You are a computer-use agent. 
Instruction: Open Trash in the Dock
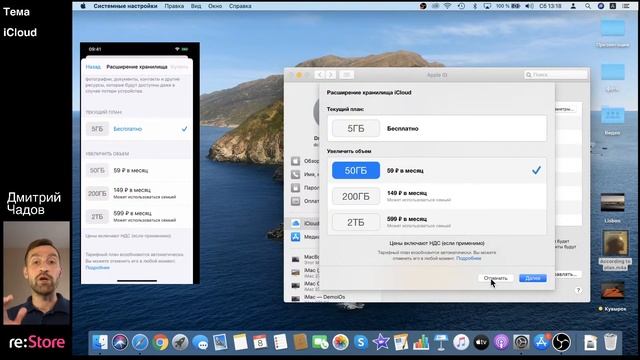610,342
